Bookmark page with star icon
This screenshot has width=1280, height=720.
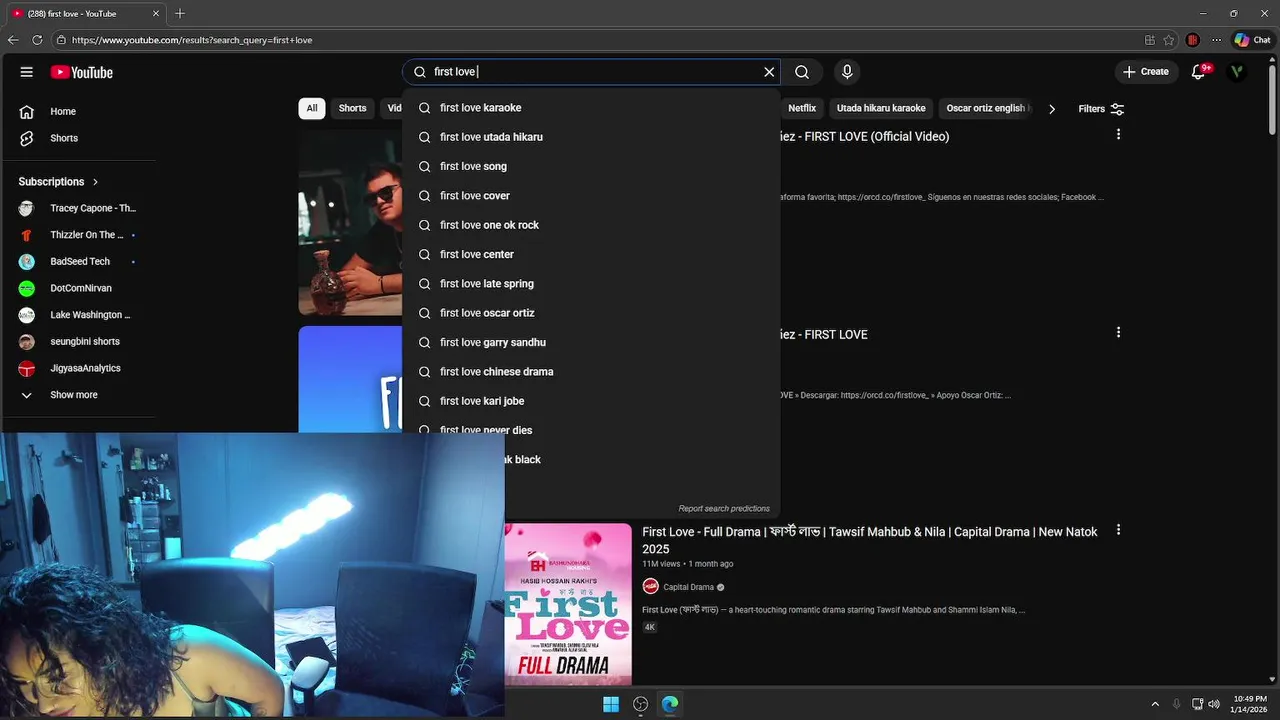[x=1169, y=40]
